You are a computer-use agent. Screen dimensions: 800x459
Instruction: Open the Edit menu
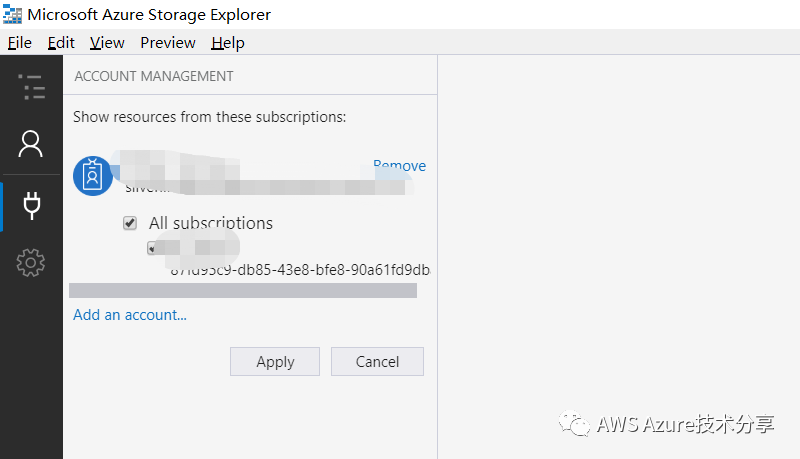61,43
